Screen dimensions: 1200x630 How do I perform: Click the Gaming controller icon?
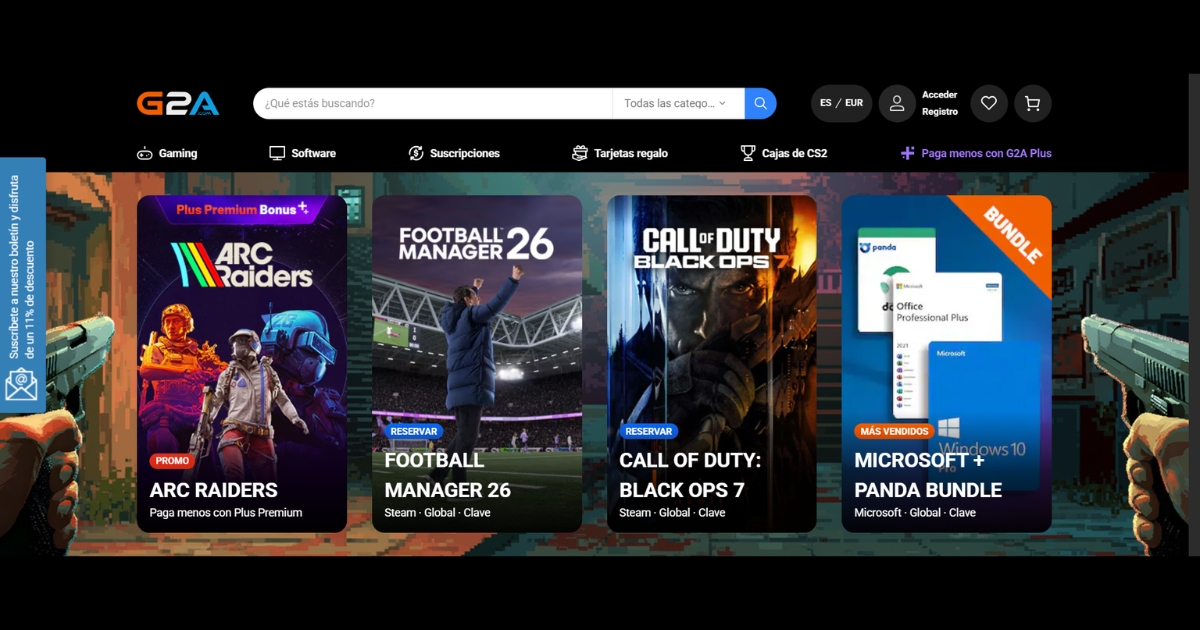tap(145, 153)
